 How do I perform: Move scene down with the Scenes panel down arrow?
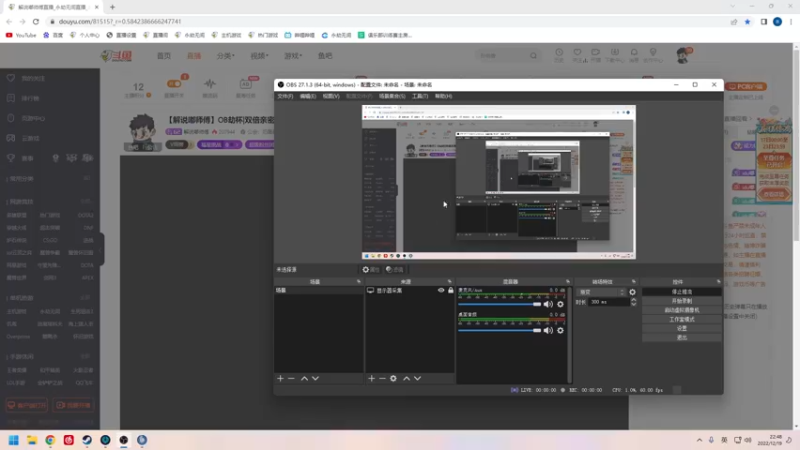[x=315, y=379]
